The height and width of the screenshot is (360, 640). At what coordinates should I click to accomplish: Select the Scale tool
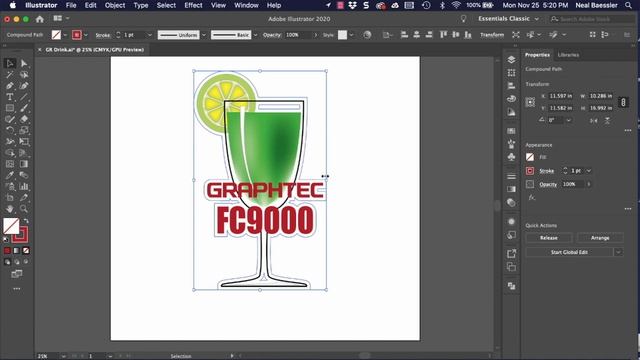[24, 130]
